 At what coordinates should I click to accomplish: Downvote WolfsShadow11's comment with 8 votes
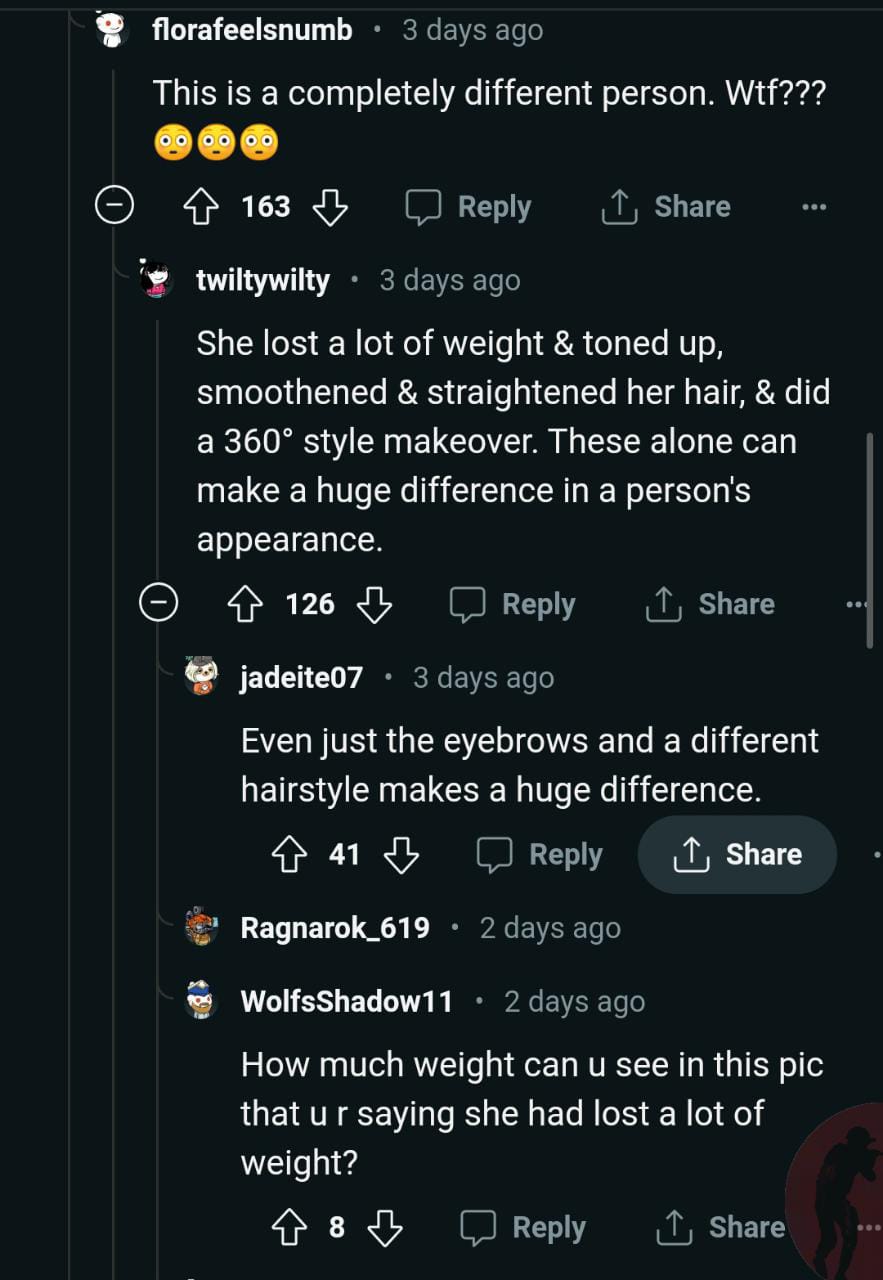click(385, 1227)
